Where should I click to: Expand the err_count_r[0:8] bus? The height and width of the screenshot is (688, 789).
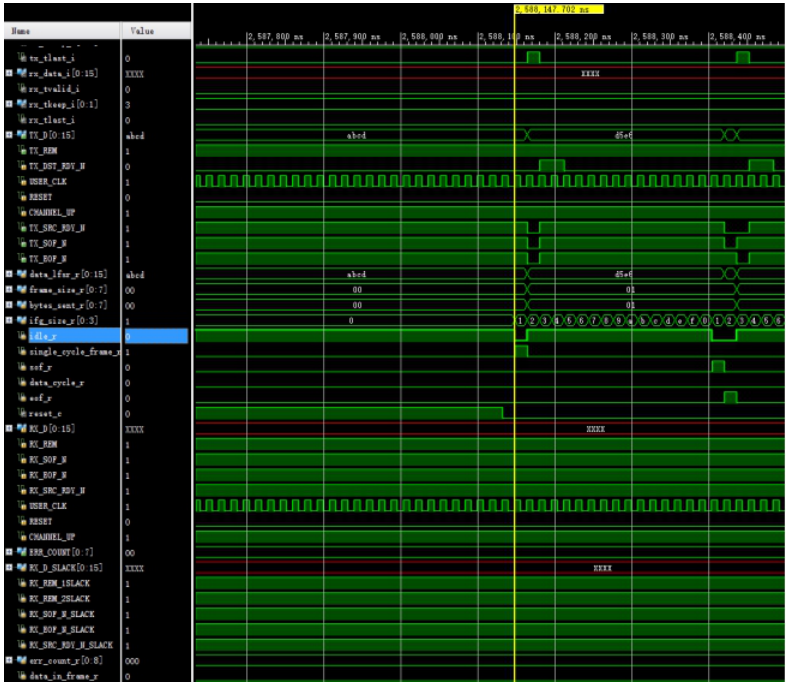click(x=8, y=660)
